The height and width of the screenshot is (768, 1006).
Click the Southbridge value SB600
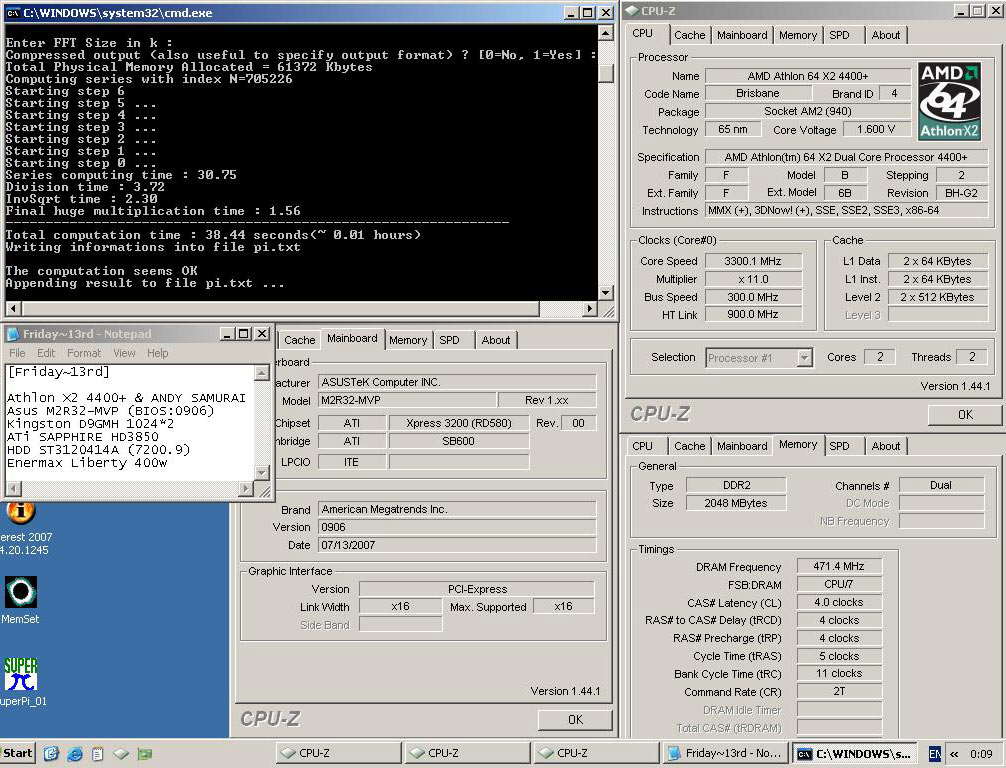(459, 441)
